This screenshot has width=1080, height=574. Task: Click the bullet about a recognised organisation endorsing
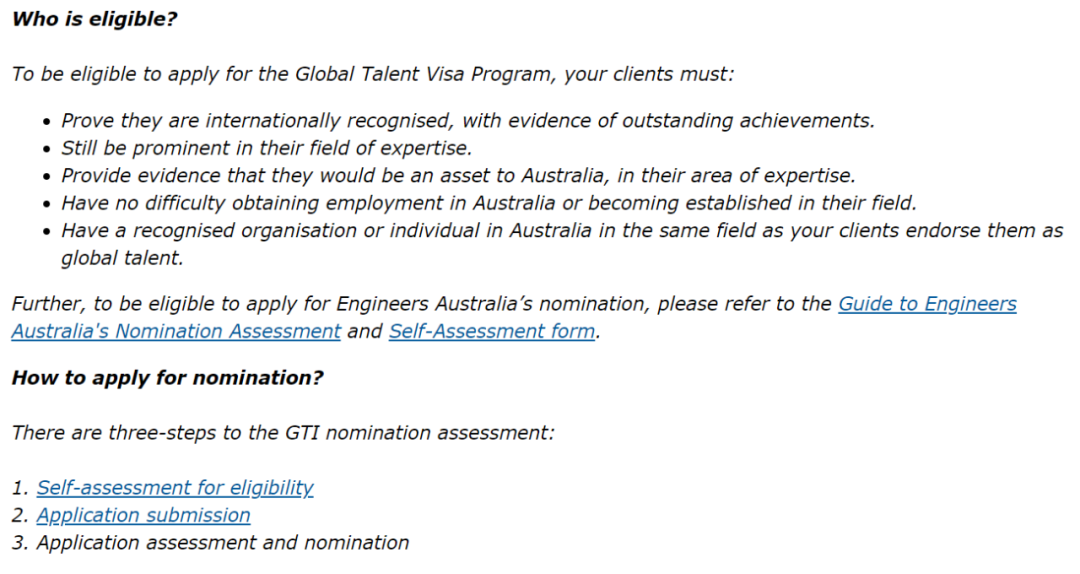(x=562, y=244)
